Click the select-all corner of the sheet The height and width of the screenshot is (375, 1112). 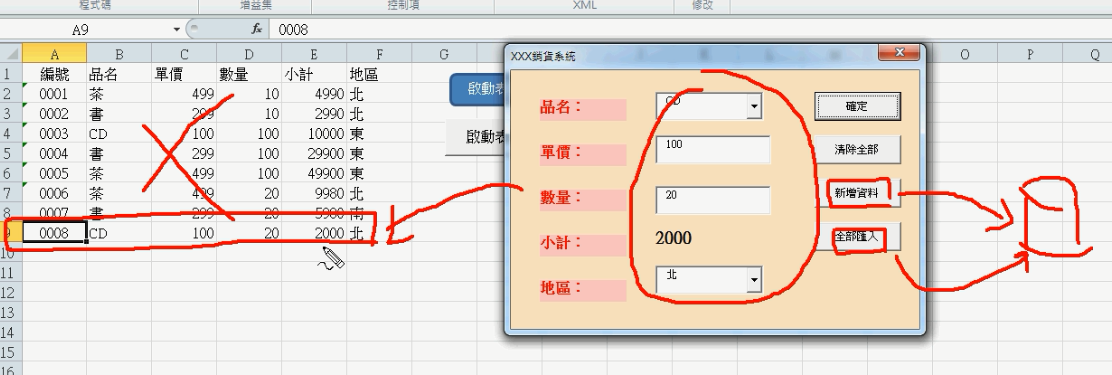[11, 54]
